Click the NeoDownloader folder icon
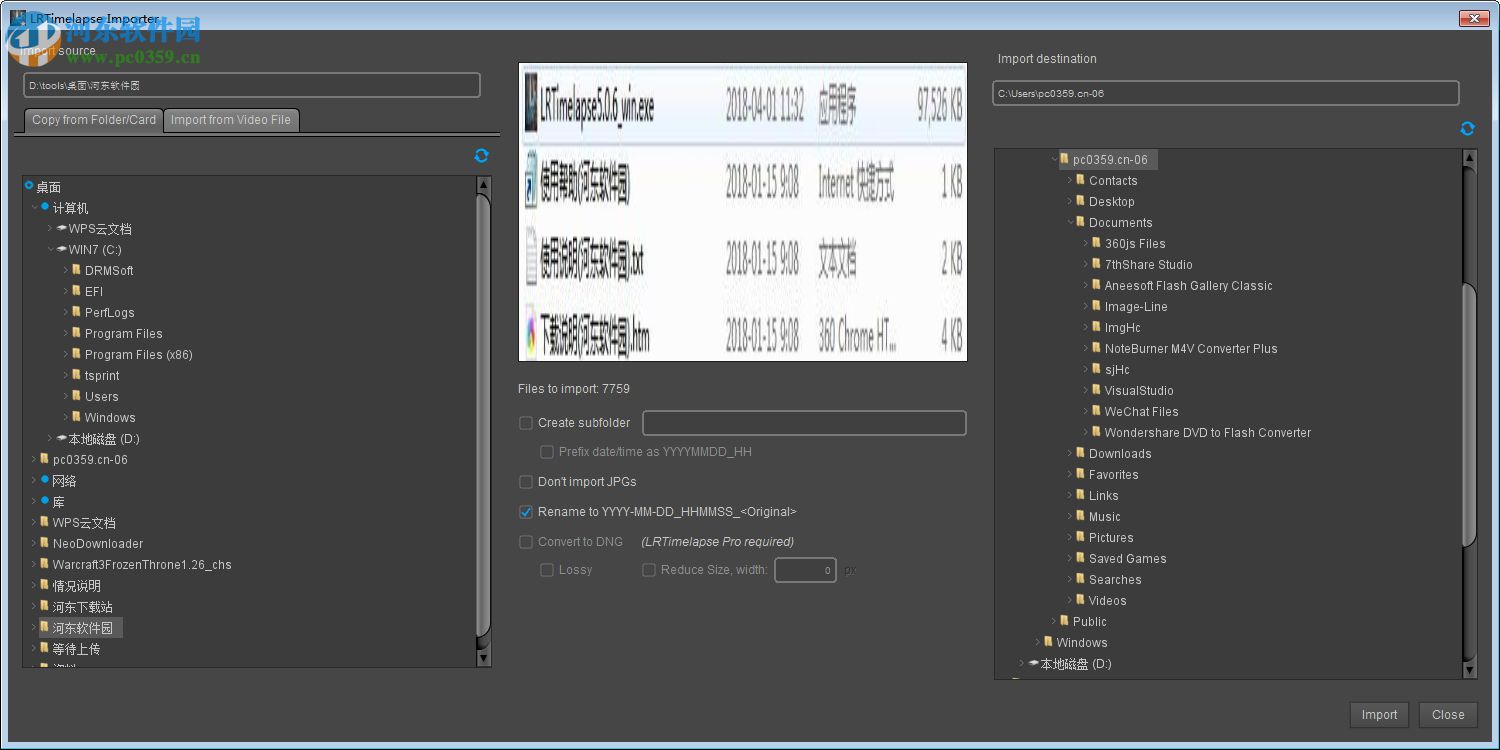The height and width of the screenshot is (750, 1500). (x=45, y=543)
